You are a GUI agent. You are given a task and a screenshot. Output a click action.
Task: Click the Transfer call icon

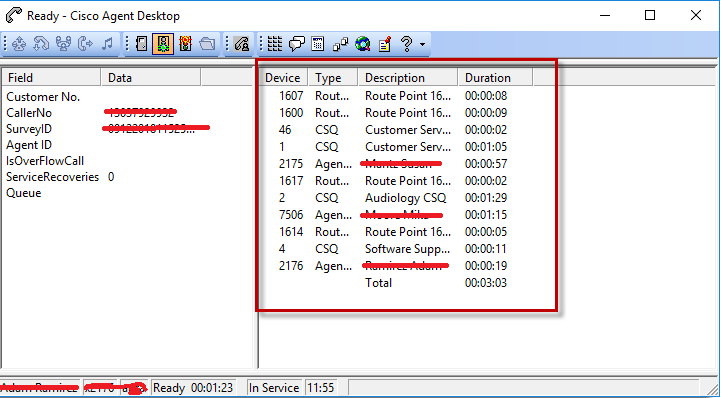85,44
